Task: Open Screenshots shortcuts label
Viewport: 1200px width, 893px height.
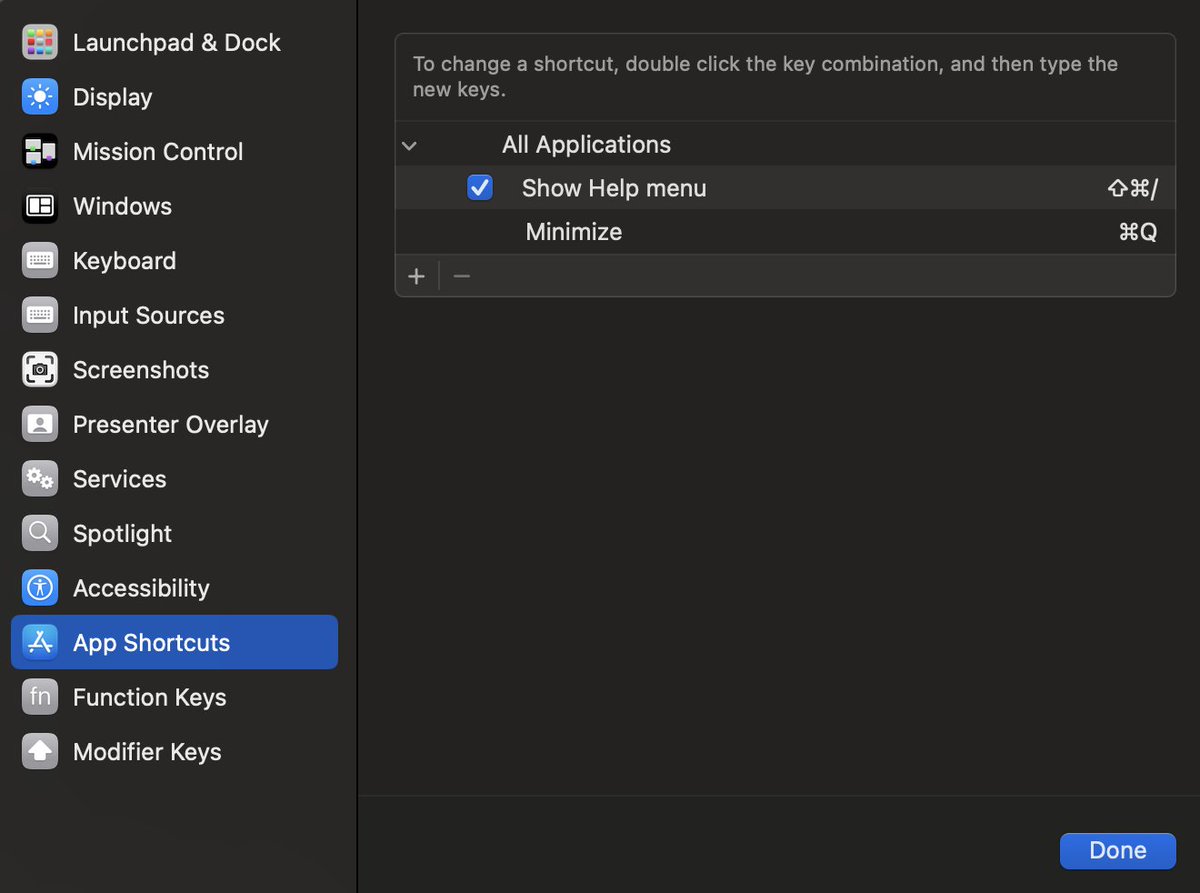Action: click(x=141, y=369)
